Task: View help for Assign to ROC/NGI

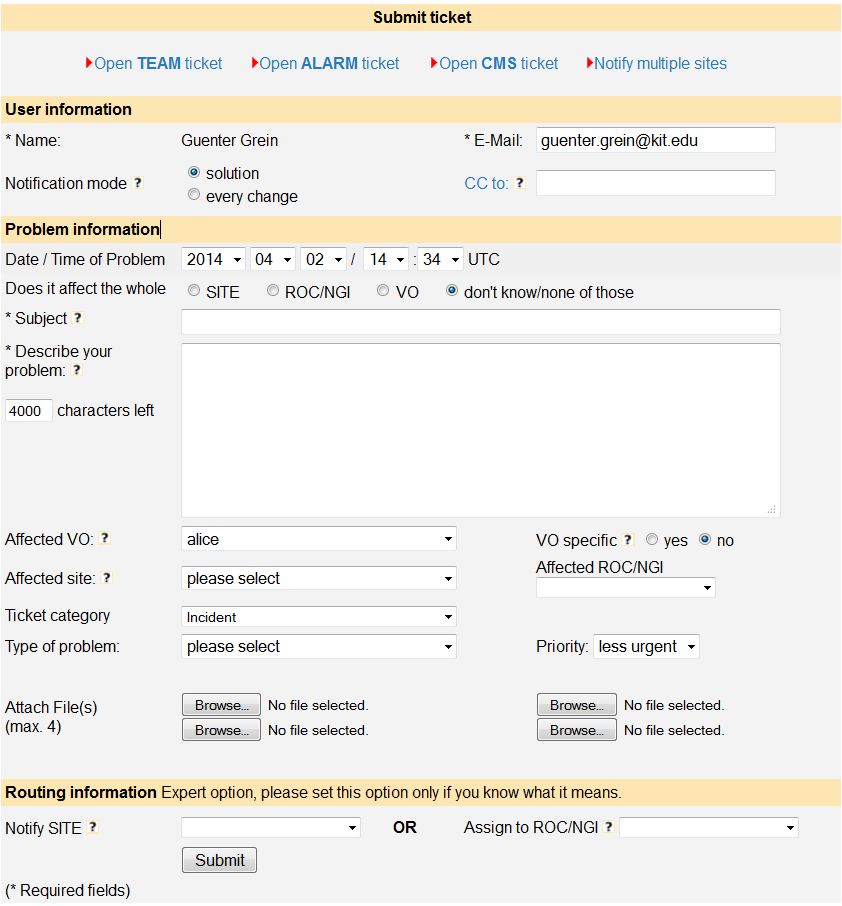Action: pyautogui.click(x=609, y=827)
